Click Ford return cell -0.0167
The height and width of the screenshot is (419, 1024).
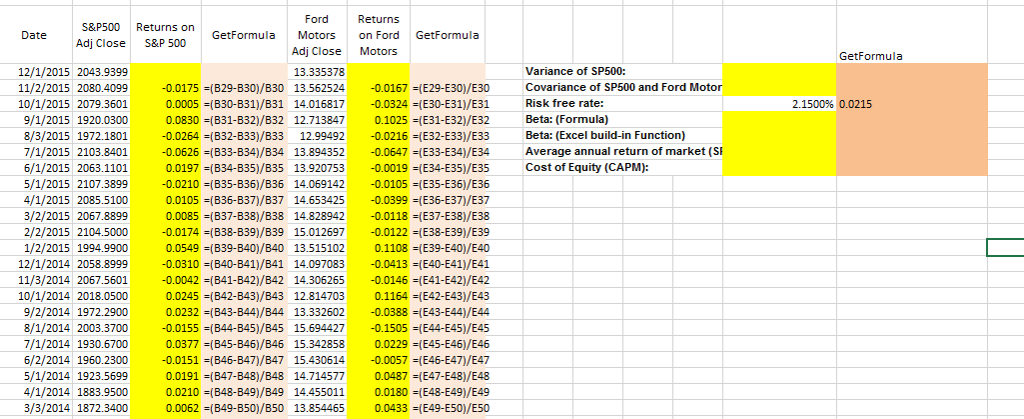click(378, 87)
